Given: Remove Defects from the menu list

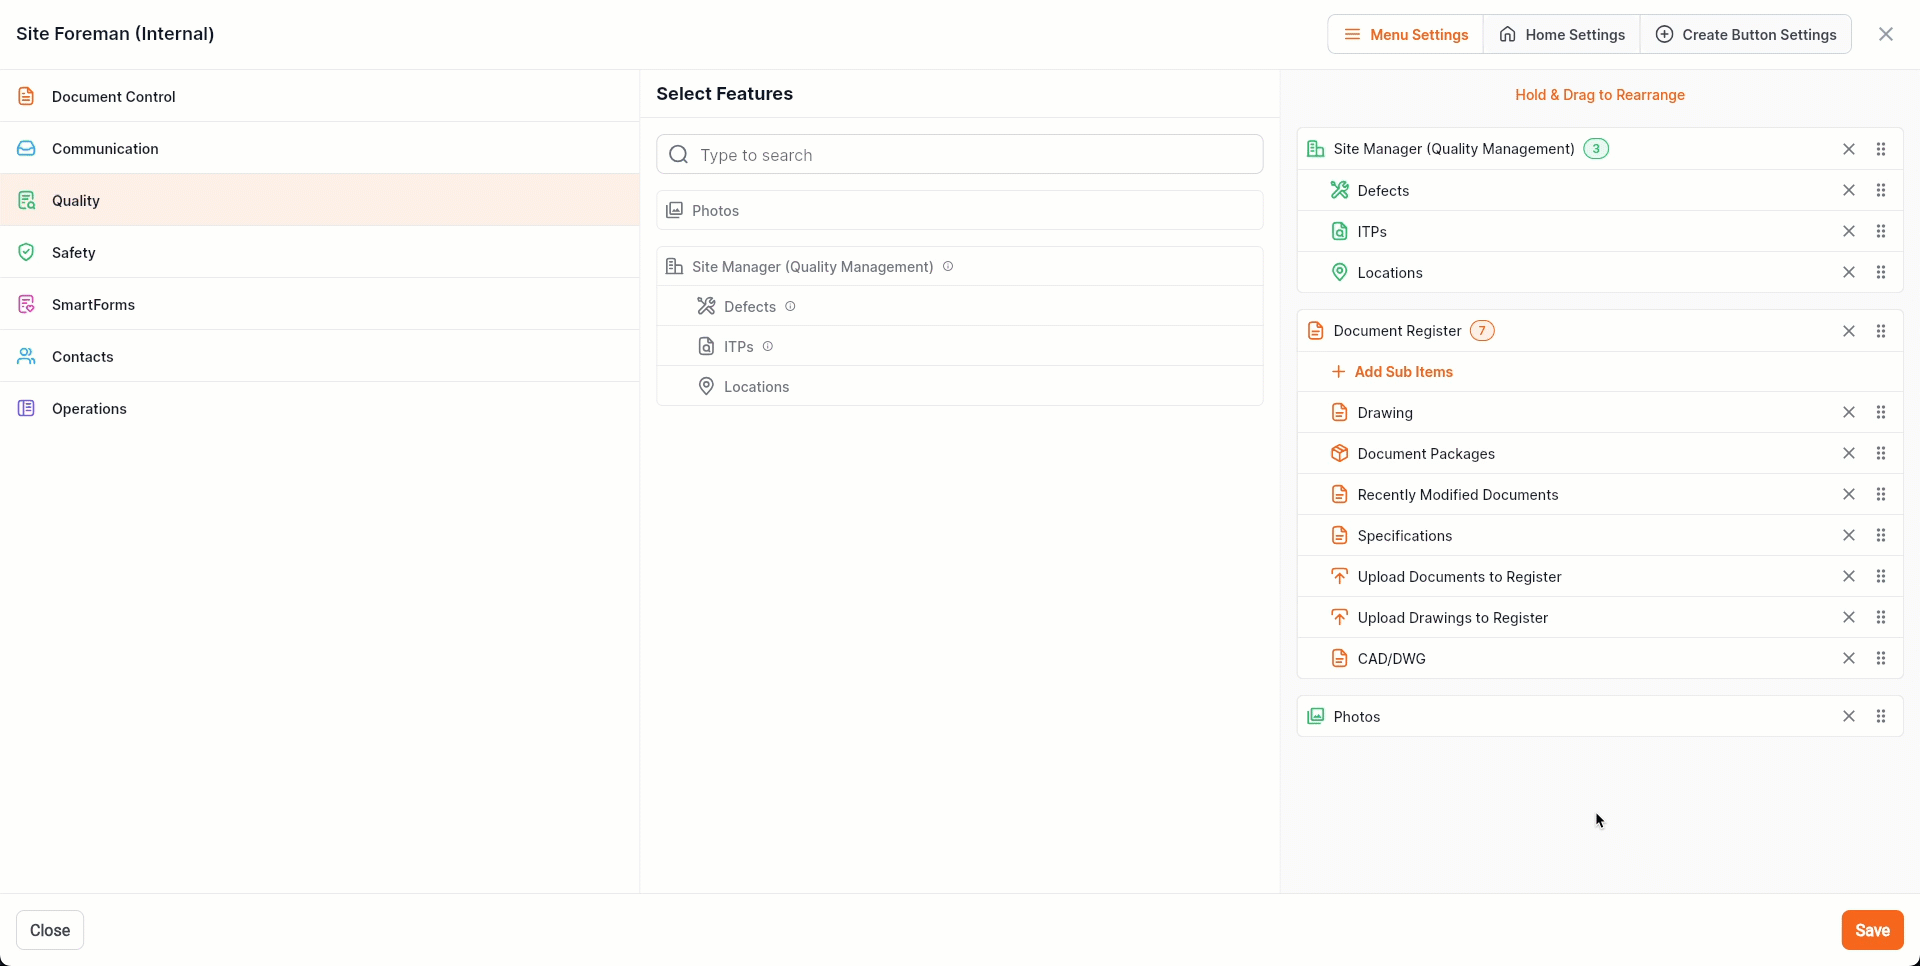Looking at the screenshot, I should pos(1848,190).
